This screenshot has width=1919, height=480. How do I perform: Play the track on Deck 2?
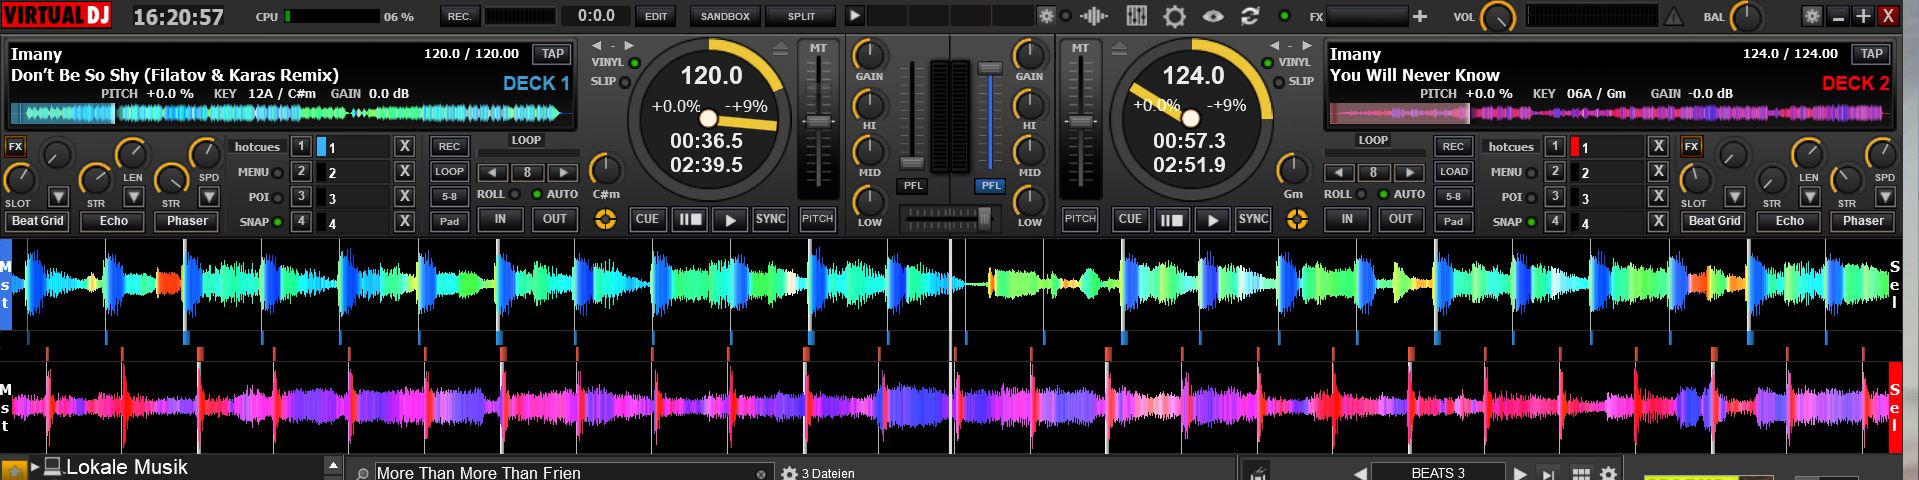[x=1212, y=219]
